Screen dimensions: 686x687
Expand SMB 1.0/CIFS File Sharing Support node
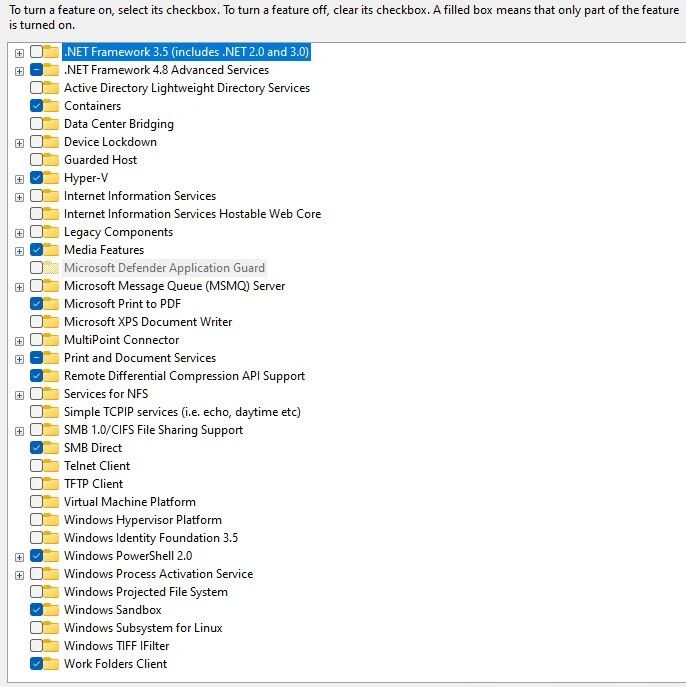(x=19, y=431)
